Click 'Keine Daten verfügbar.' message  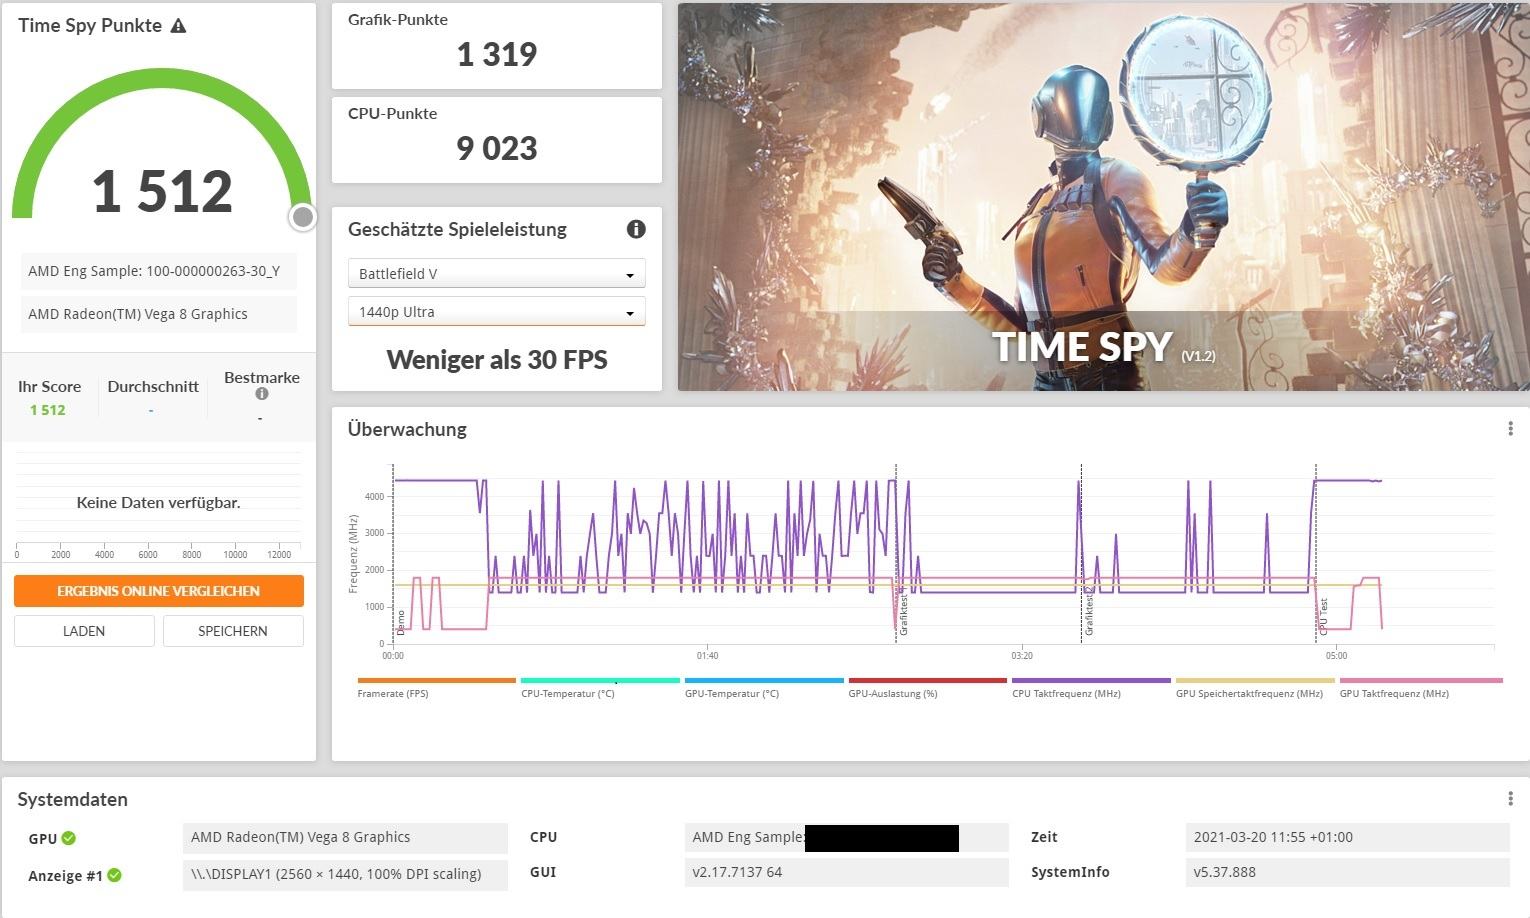click(159, 502)
